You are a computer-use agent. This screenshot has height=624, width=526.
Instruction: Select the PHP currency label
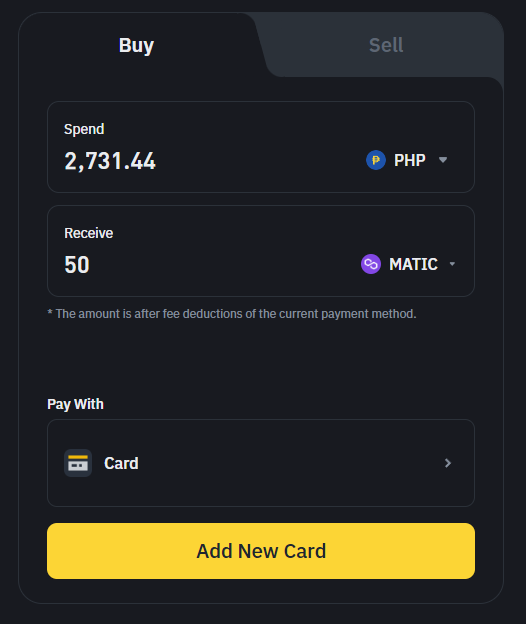coord(410,160)
